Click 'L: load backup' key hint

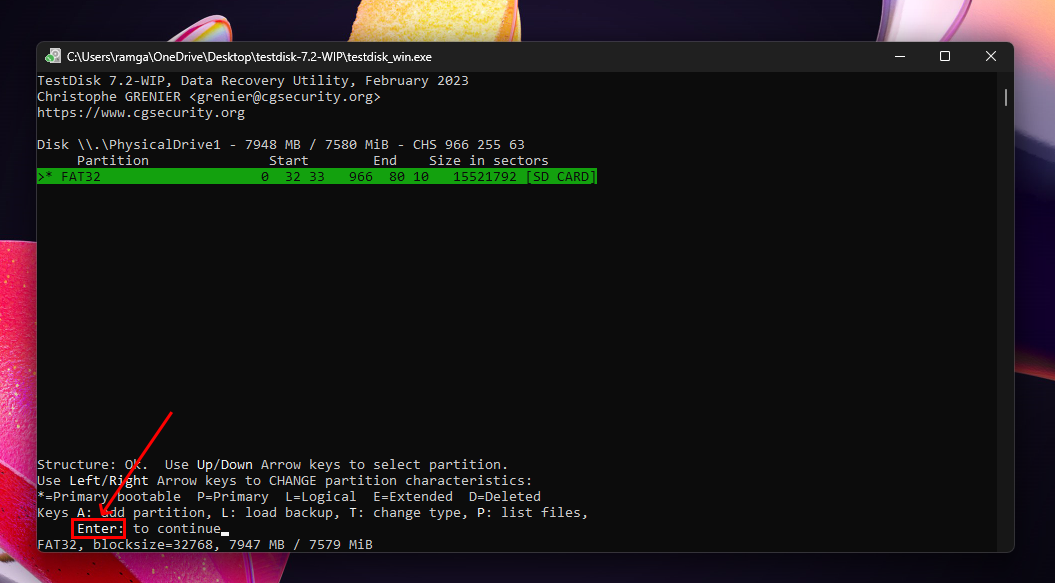pyautogui.click(x=277, y=512)
